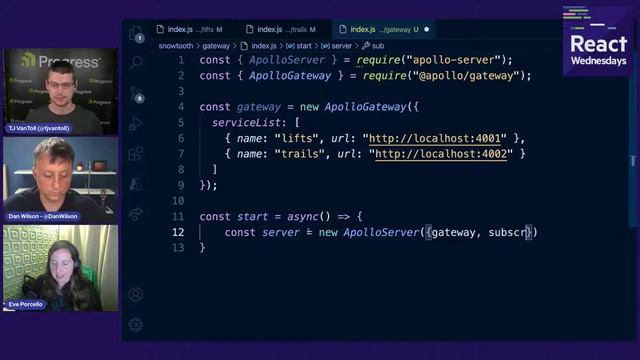Click subscr text on line 12
This screenshot has height=360, width=640.
point(507,232)
